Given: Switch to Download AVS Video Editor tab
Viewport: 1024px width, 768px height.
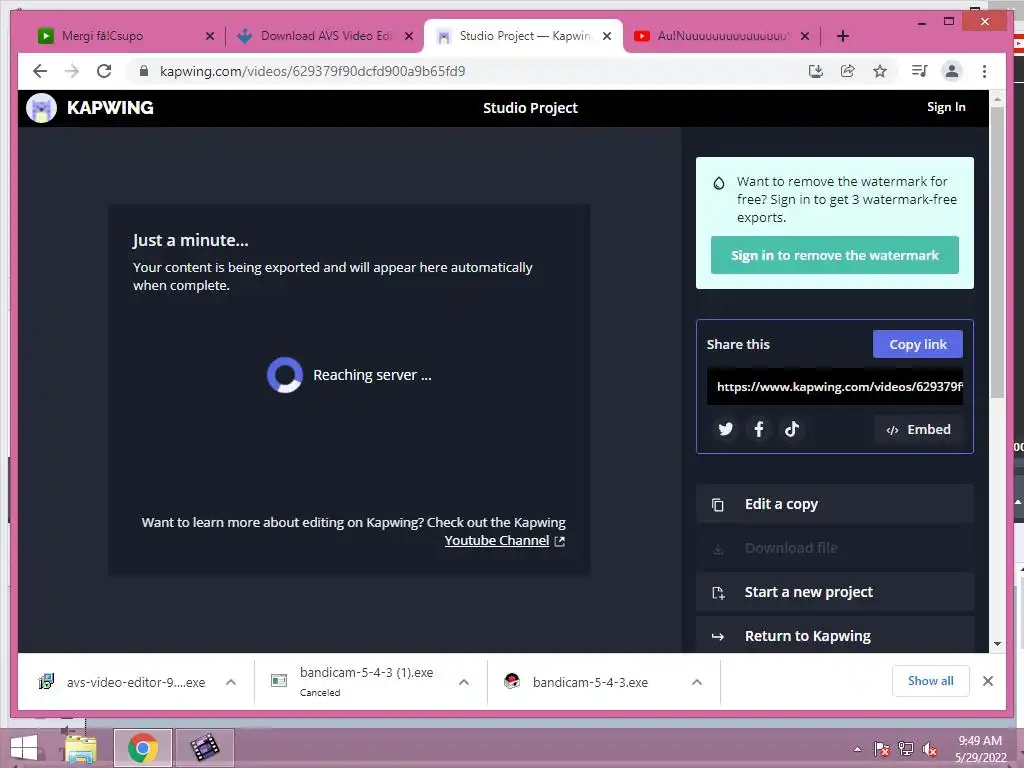Looking at the screenshot, I should (325, 36).
